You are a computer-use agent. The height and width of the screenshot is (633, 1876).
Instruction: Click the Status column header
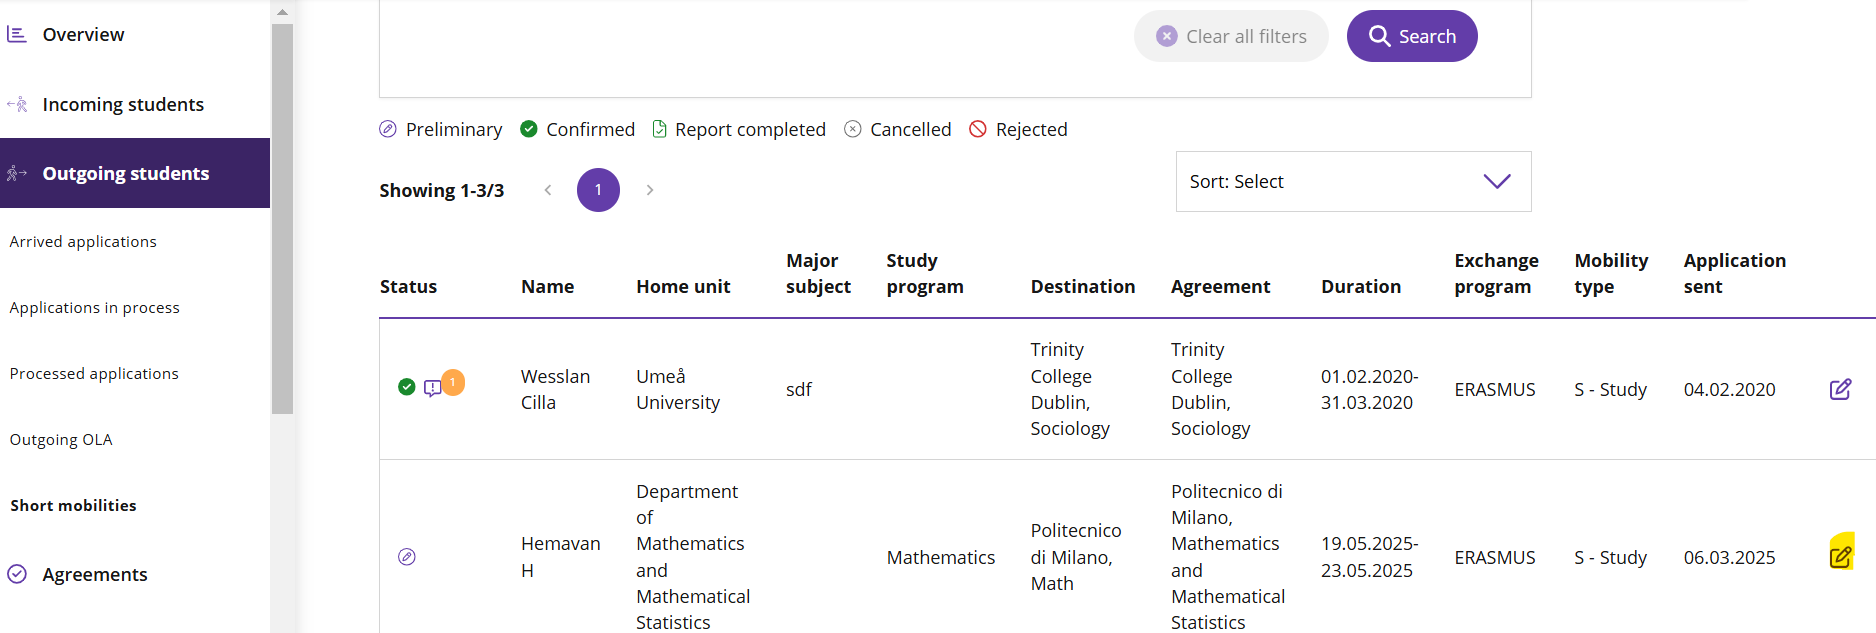(x=408, y=287)
